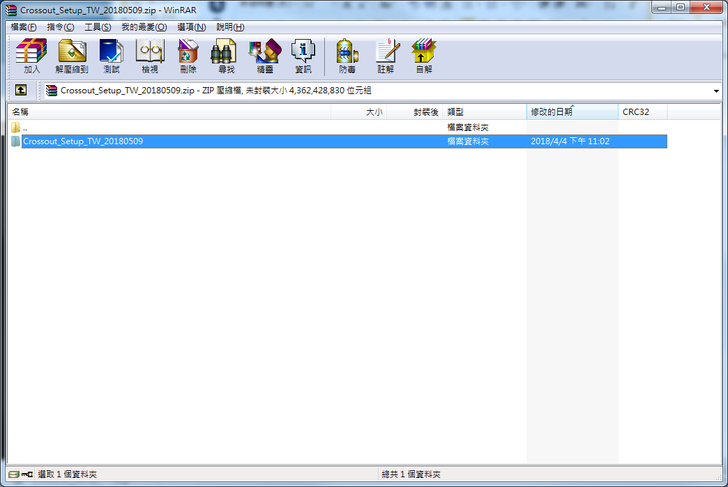Click the 解壓縮到 (Extract To) icon
728x487 pixels.
(x=72, y=56)
